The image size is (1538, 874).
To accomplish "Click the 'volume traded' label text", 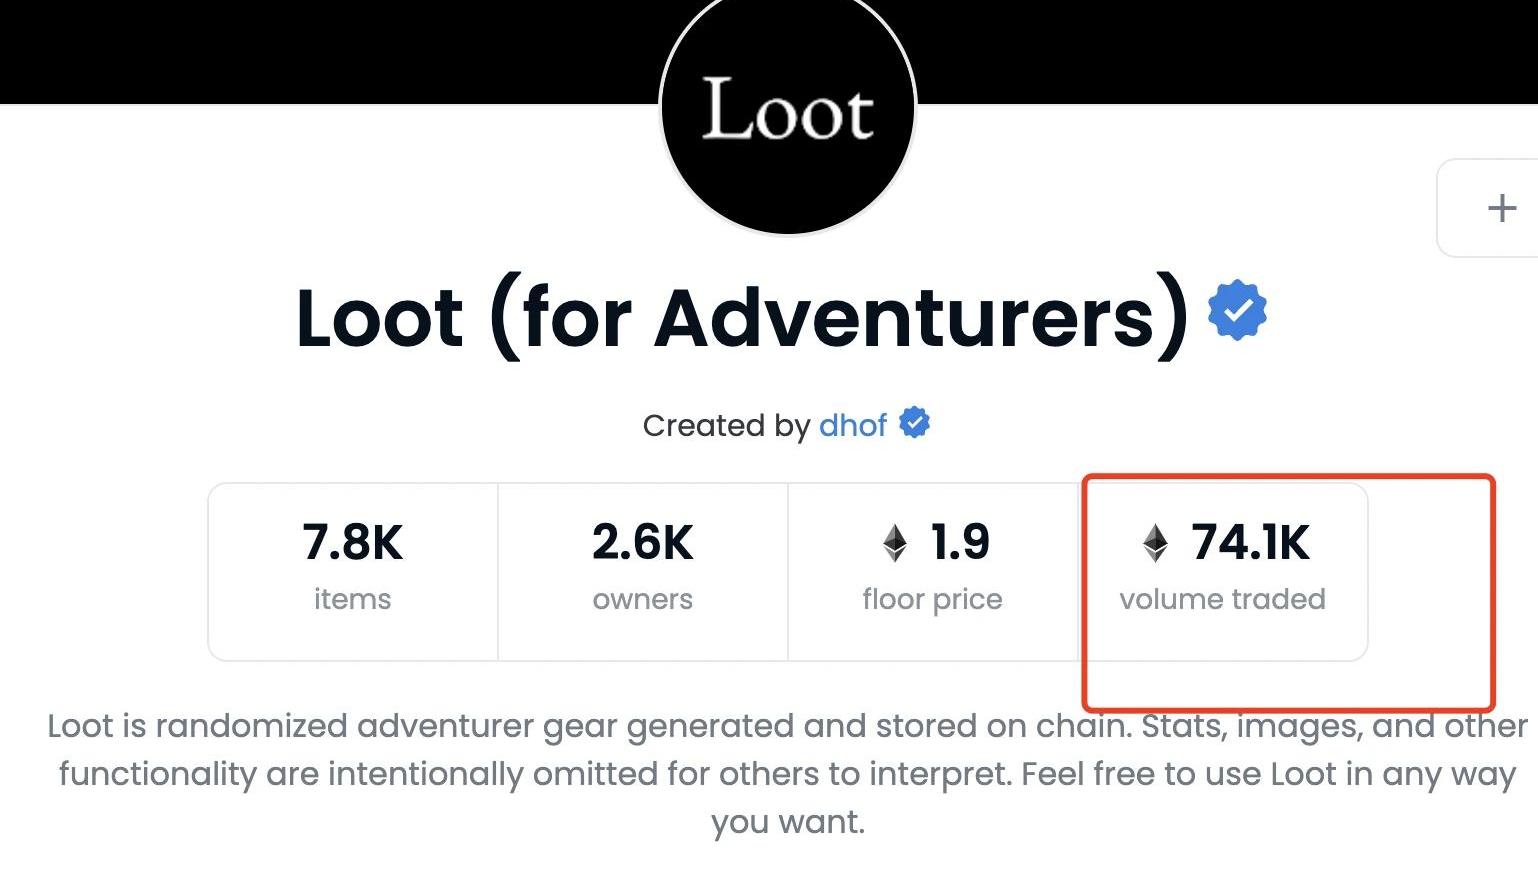I will [1222, 599].
